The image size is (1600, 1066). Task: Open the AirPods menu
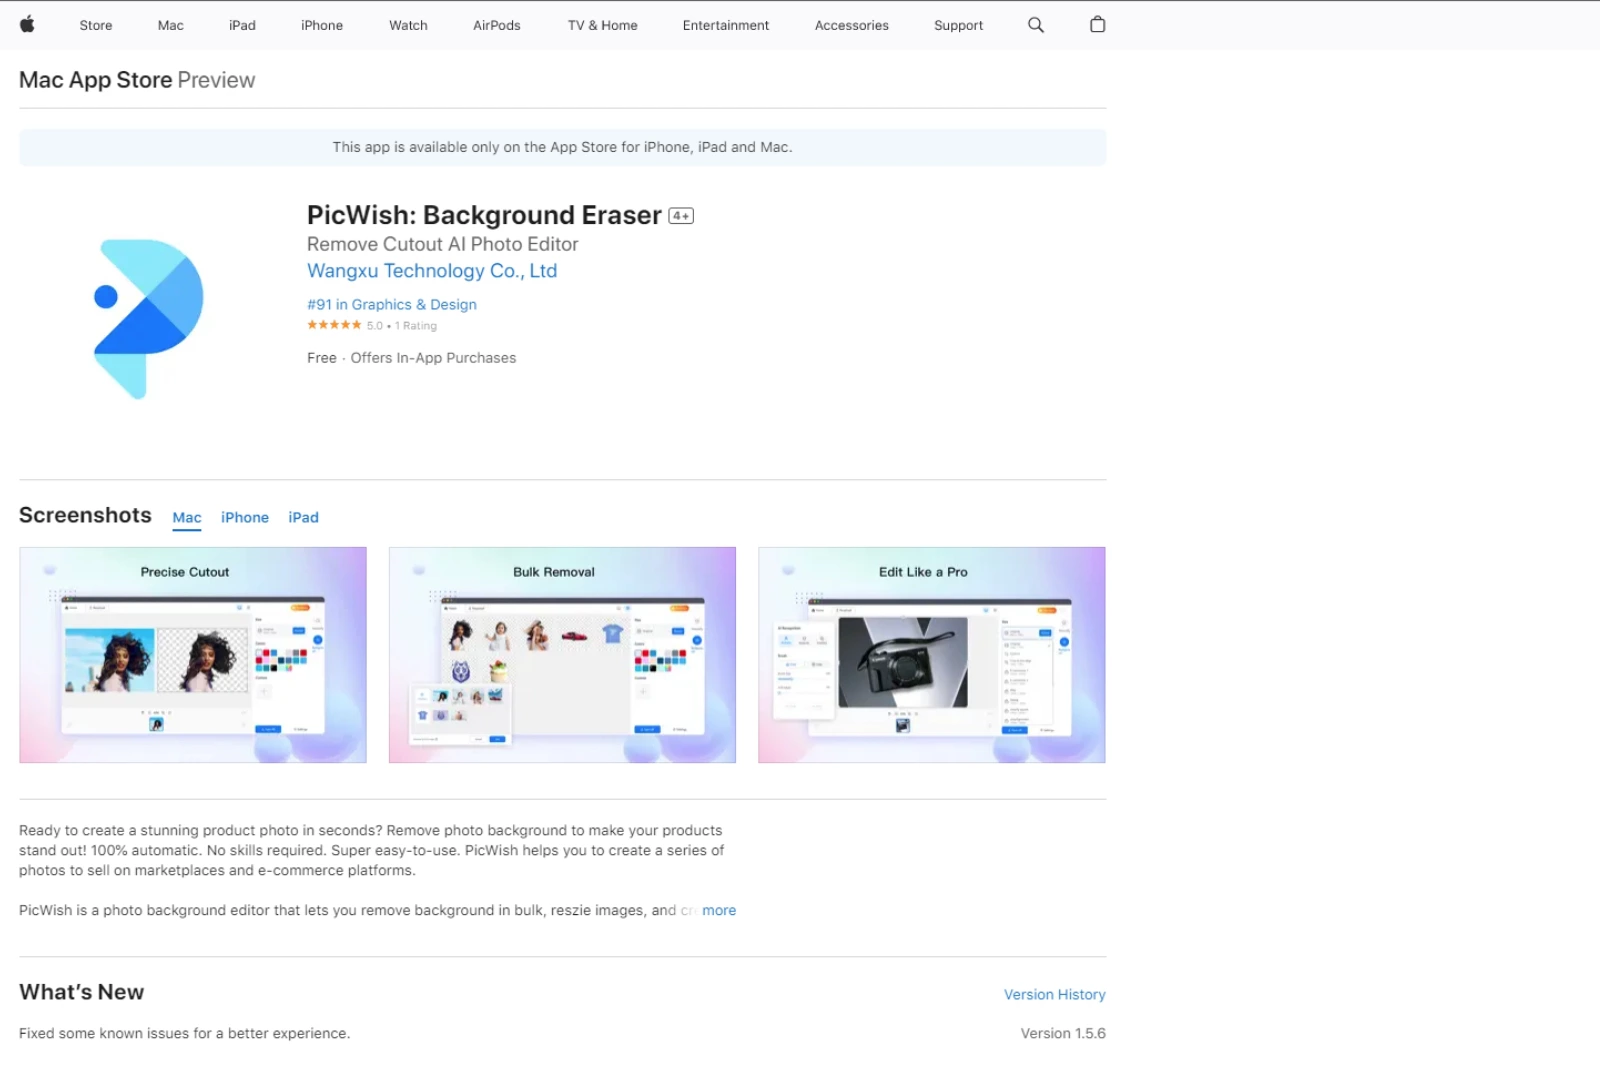click(497, 26)
